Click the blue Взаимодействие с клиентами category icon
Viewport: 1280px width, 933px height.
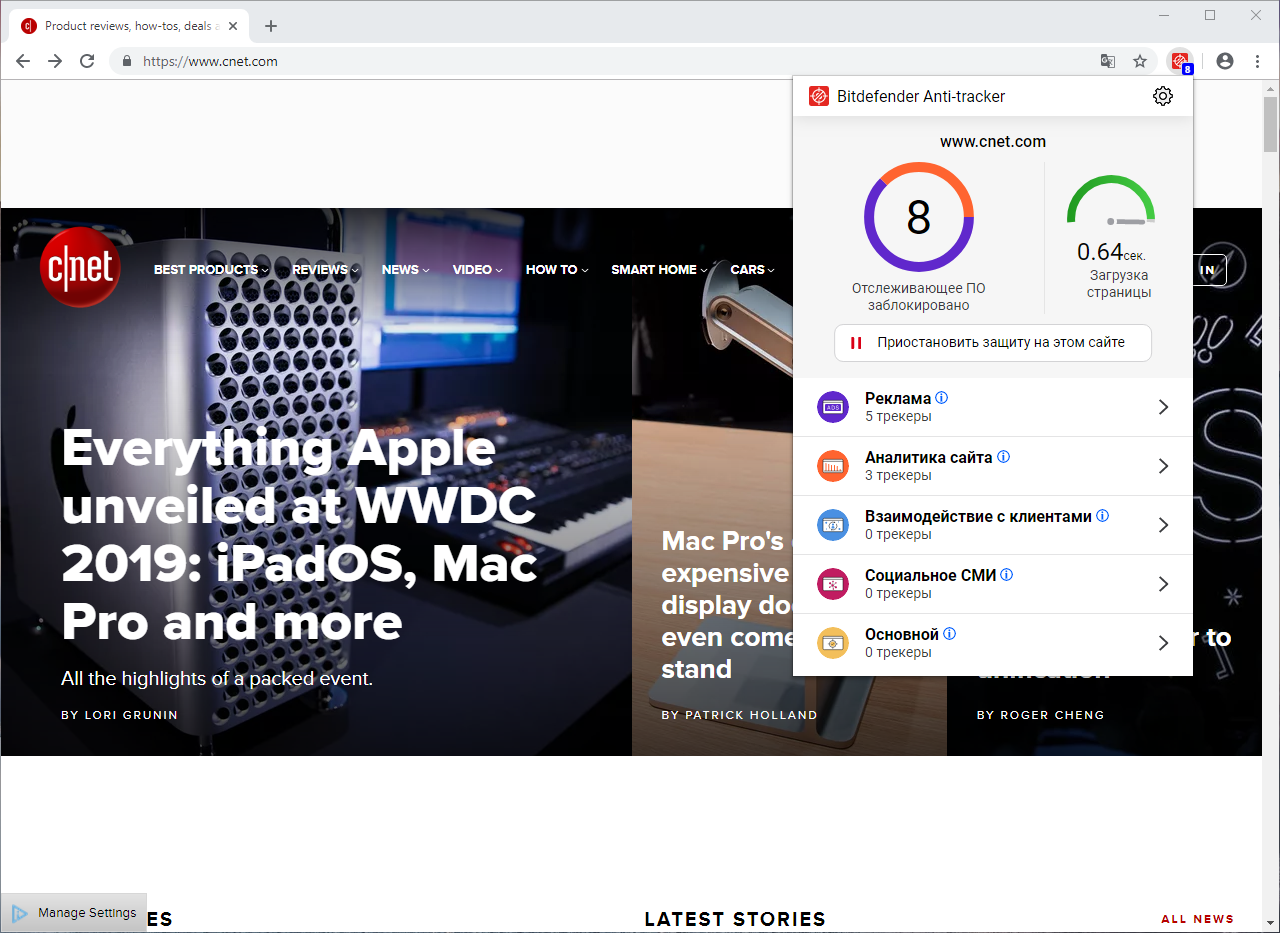point(833,525)
